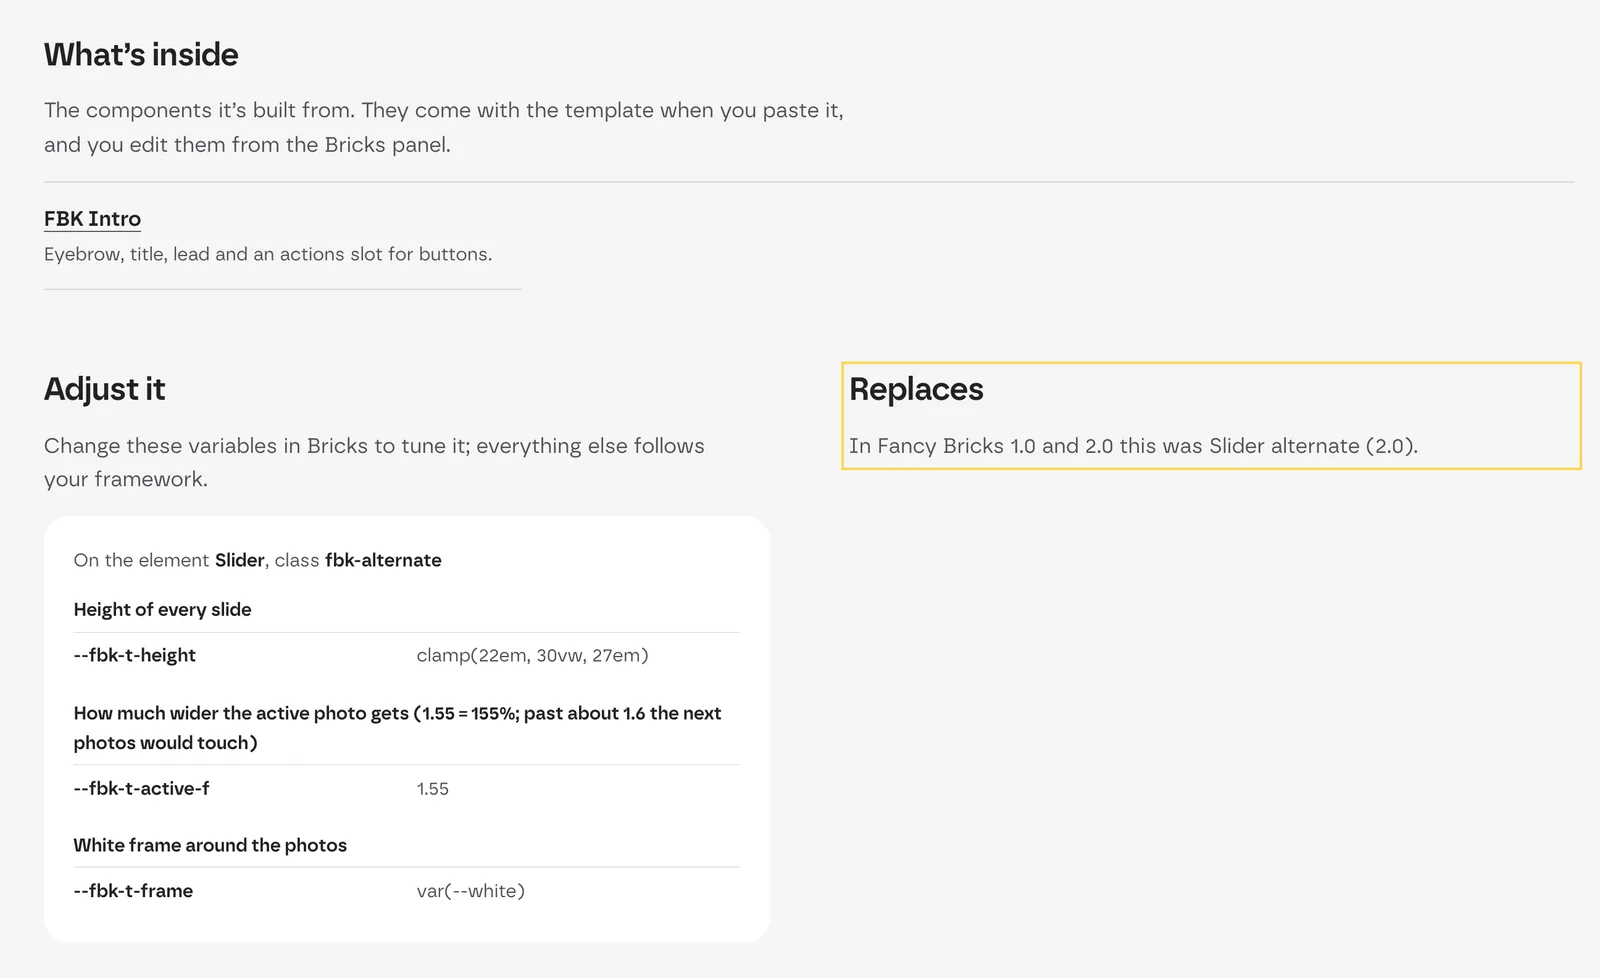Viewport: 1600px width, 978px height.
Task: Click the 'Replaces' heading
Action: tap(916, 388)
